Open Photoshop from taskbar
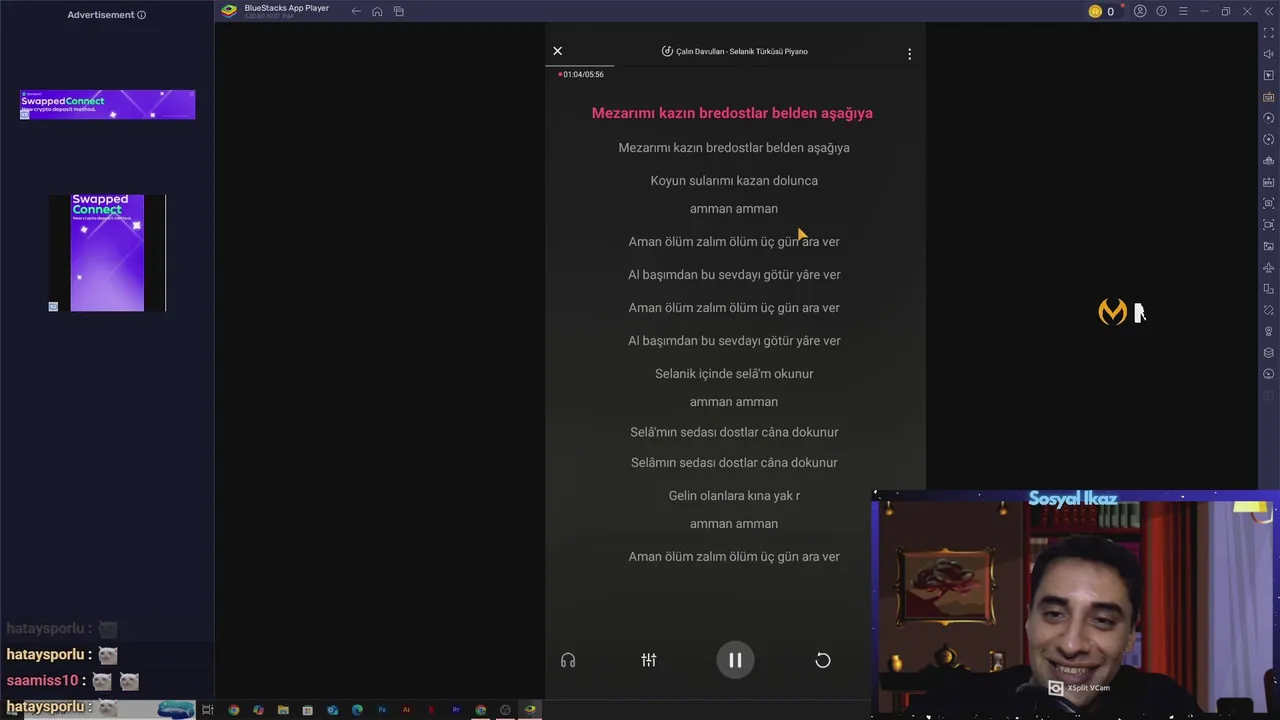 pyautogui.click(x=382, y=710)
